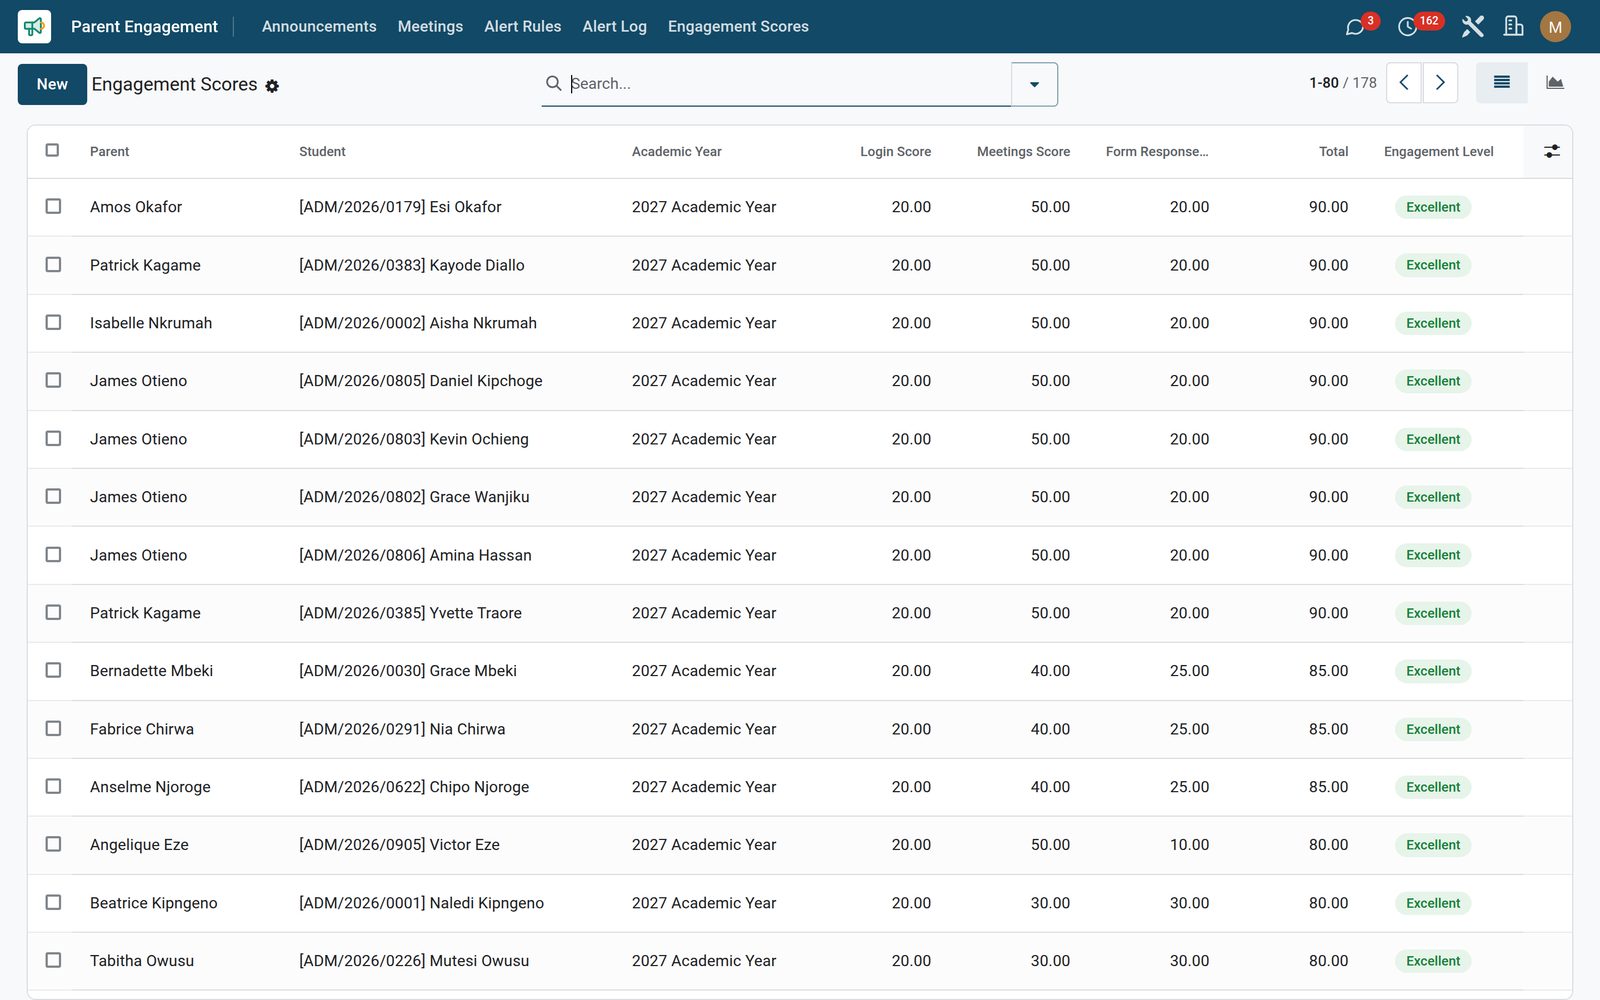Screen dimensions: 1600x1000
Task: Click the Parent Engagement app title
Action: click(x=144, y=27)
